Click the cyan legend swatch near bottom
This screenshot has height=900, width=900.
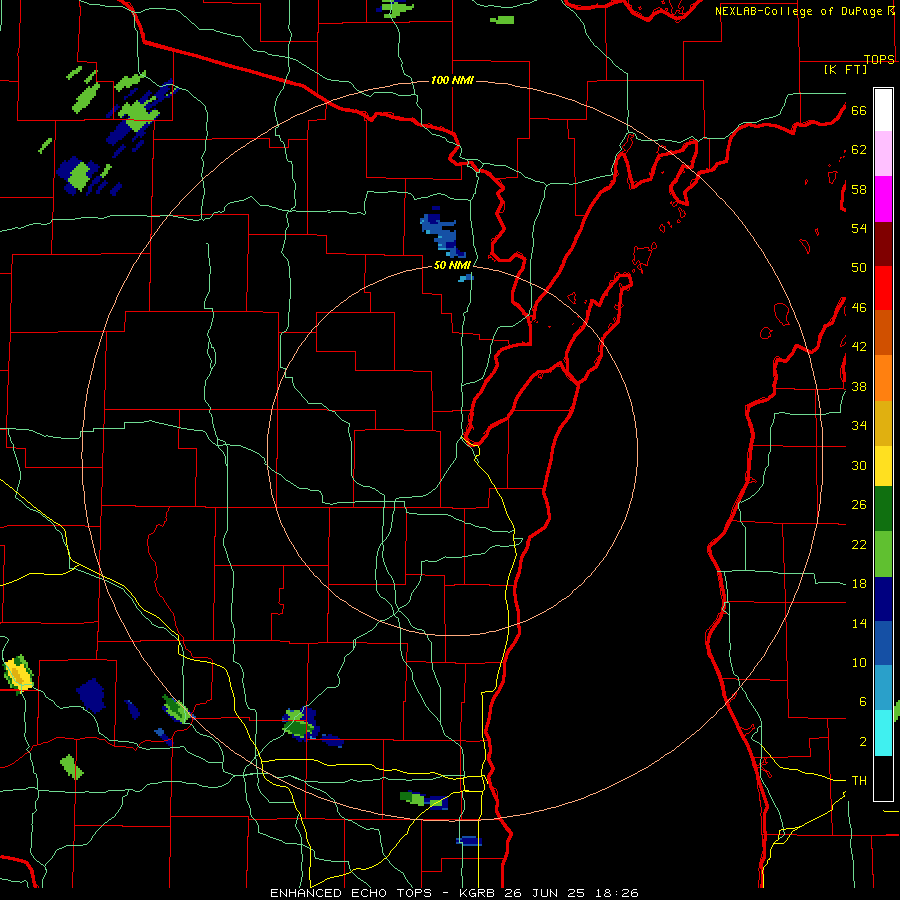pos(883,733)
